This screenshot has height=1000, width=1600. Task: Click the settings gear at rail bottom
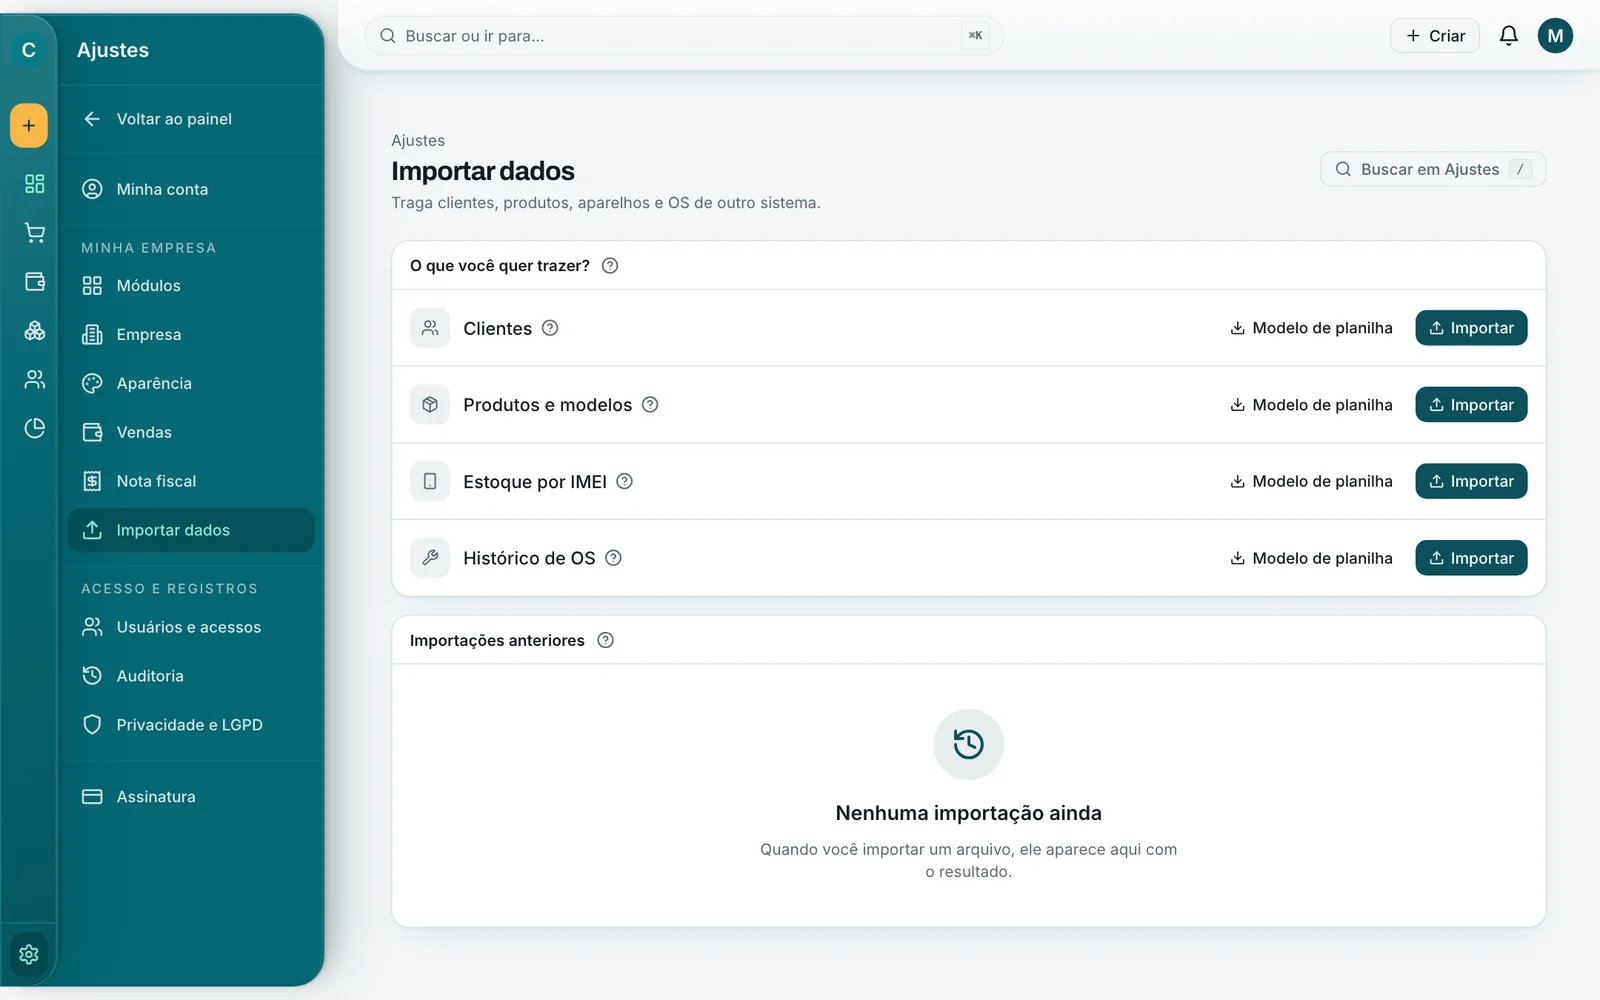pos(29,954)
